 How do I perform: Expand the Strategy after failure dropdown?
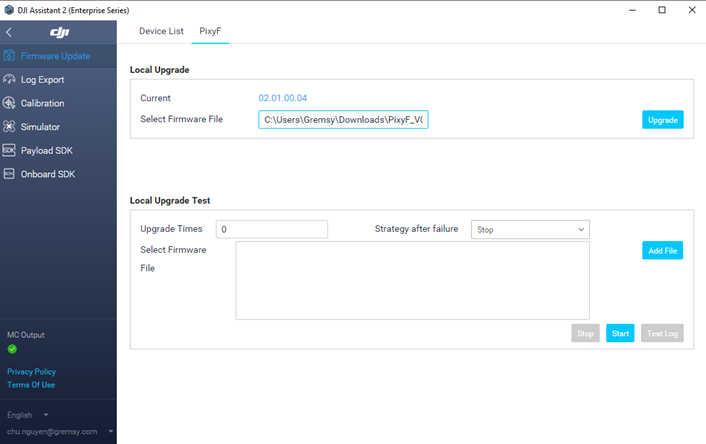coord(530,230)
